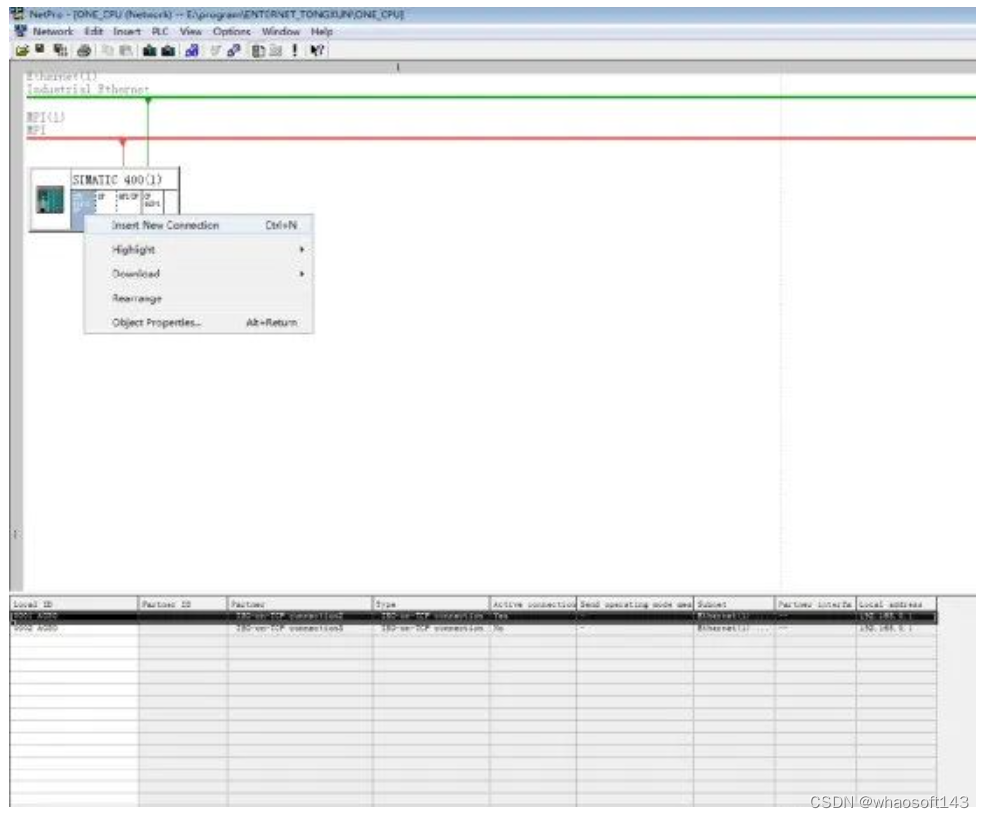Click the Subnet column header

(734, 604)
